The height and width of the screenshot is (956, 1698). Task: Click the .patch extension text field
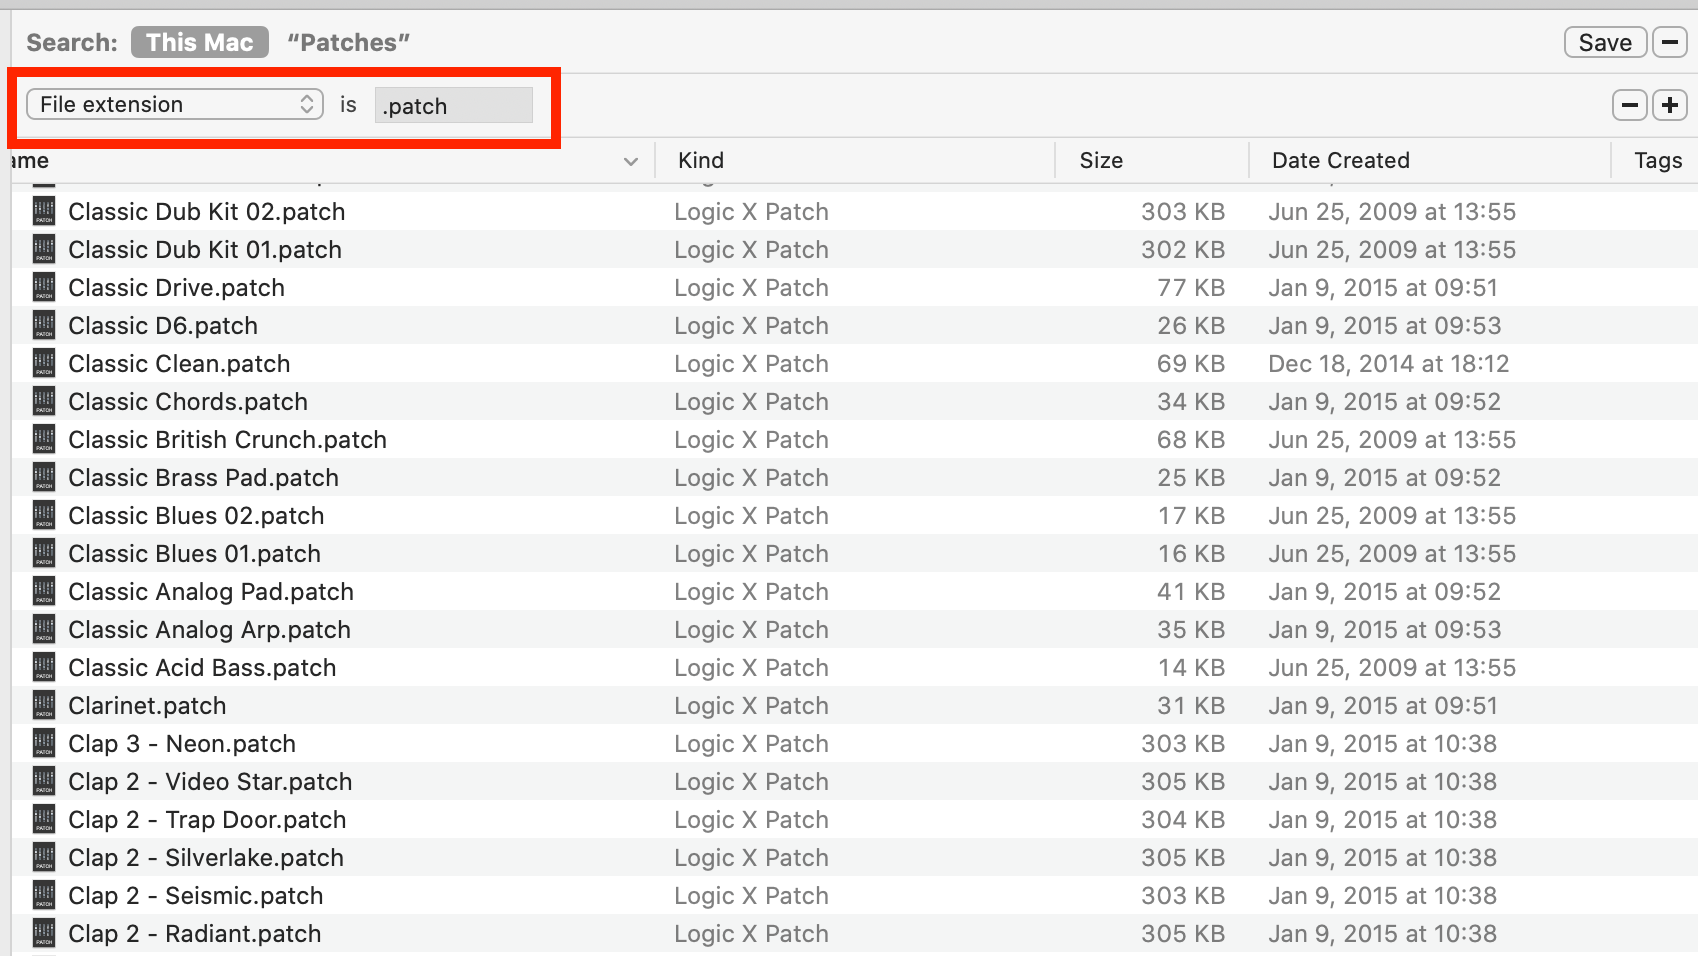(453, 104)
